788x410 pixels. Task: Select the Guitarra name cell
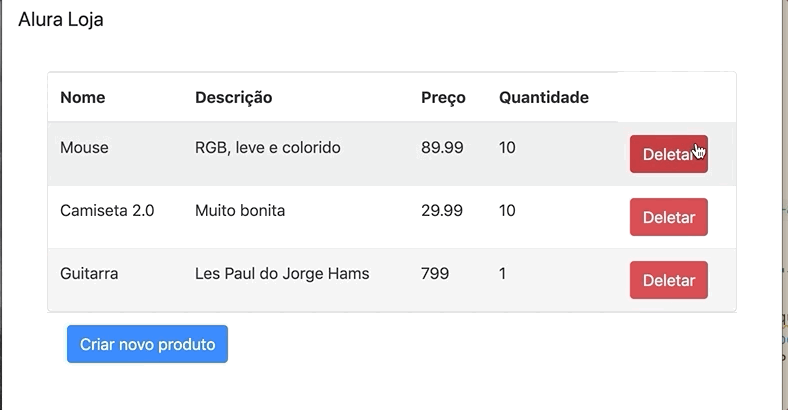89,274
